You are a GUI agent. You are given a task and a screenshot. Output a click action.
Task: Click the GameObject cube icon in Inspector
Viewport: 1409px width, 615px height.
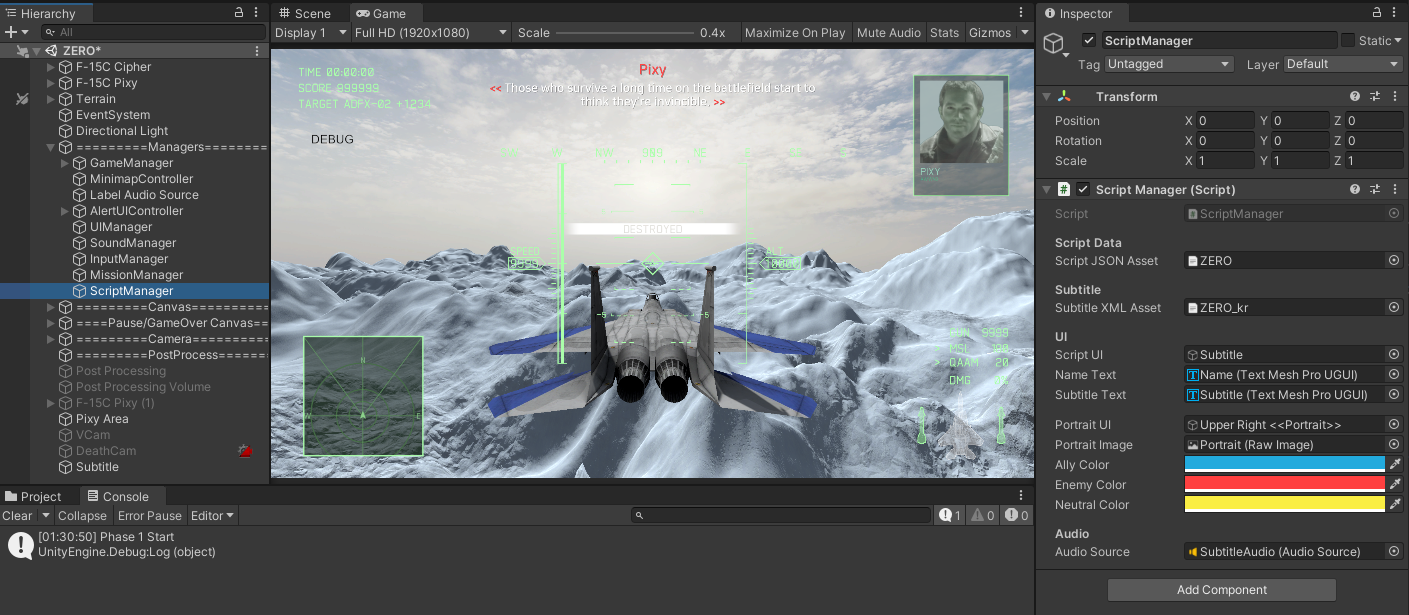(1053, 43)
